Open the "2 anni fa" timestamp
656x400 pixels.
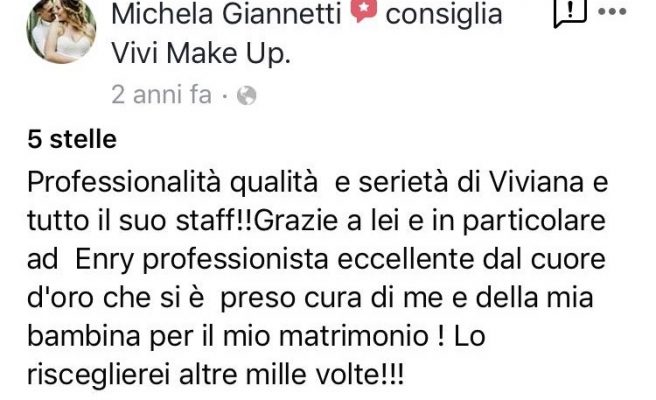tap(161, 94)
